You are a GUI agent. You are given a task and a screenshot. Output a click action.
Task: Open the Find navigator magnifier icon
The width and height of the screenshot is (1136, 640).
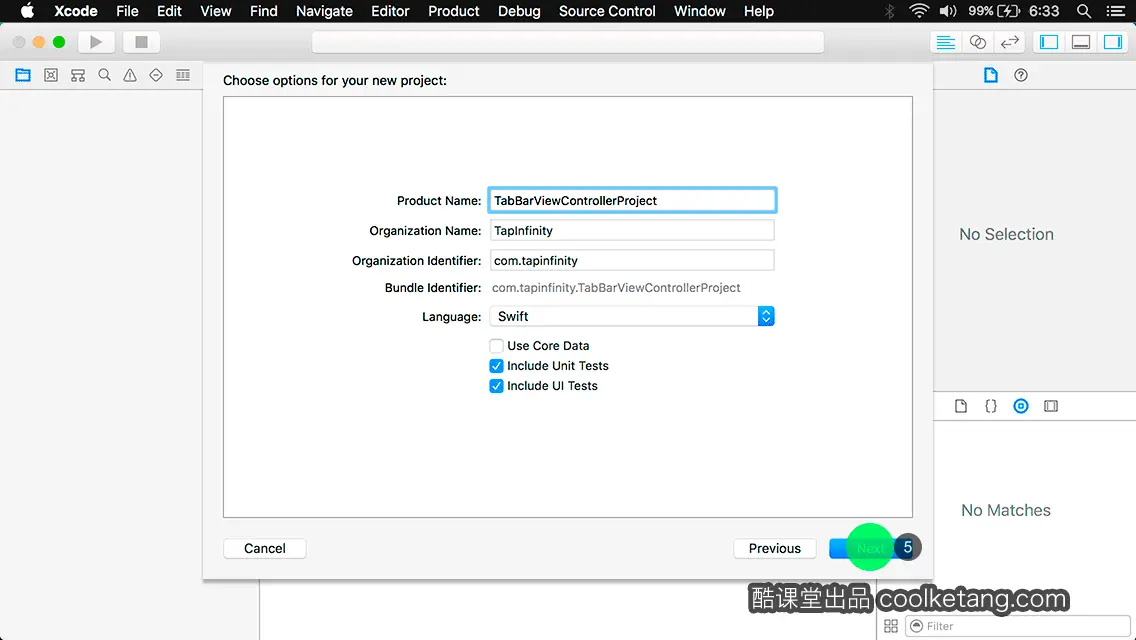pyautogui.click(x=104, y=75)
